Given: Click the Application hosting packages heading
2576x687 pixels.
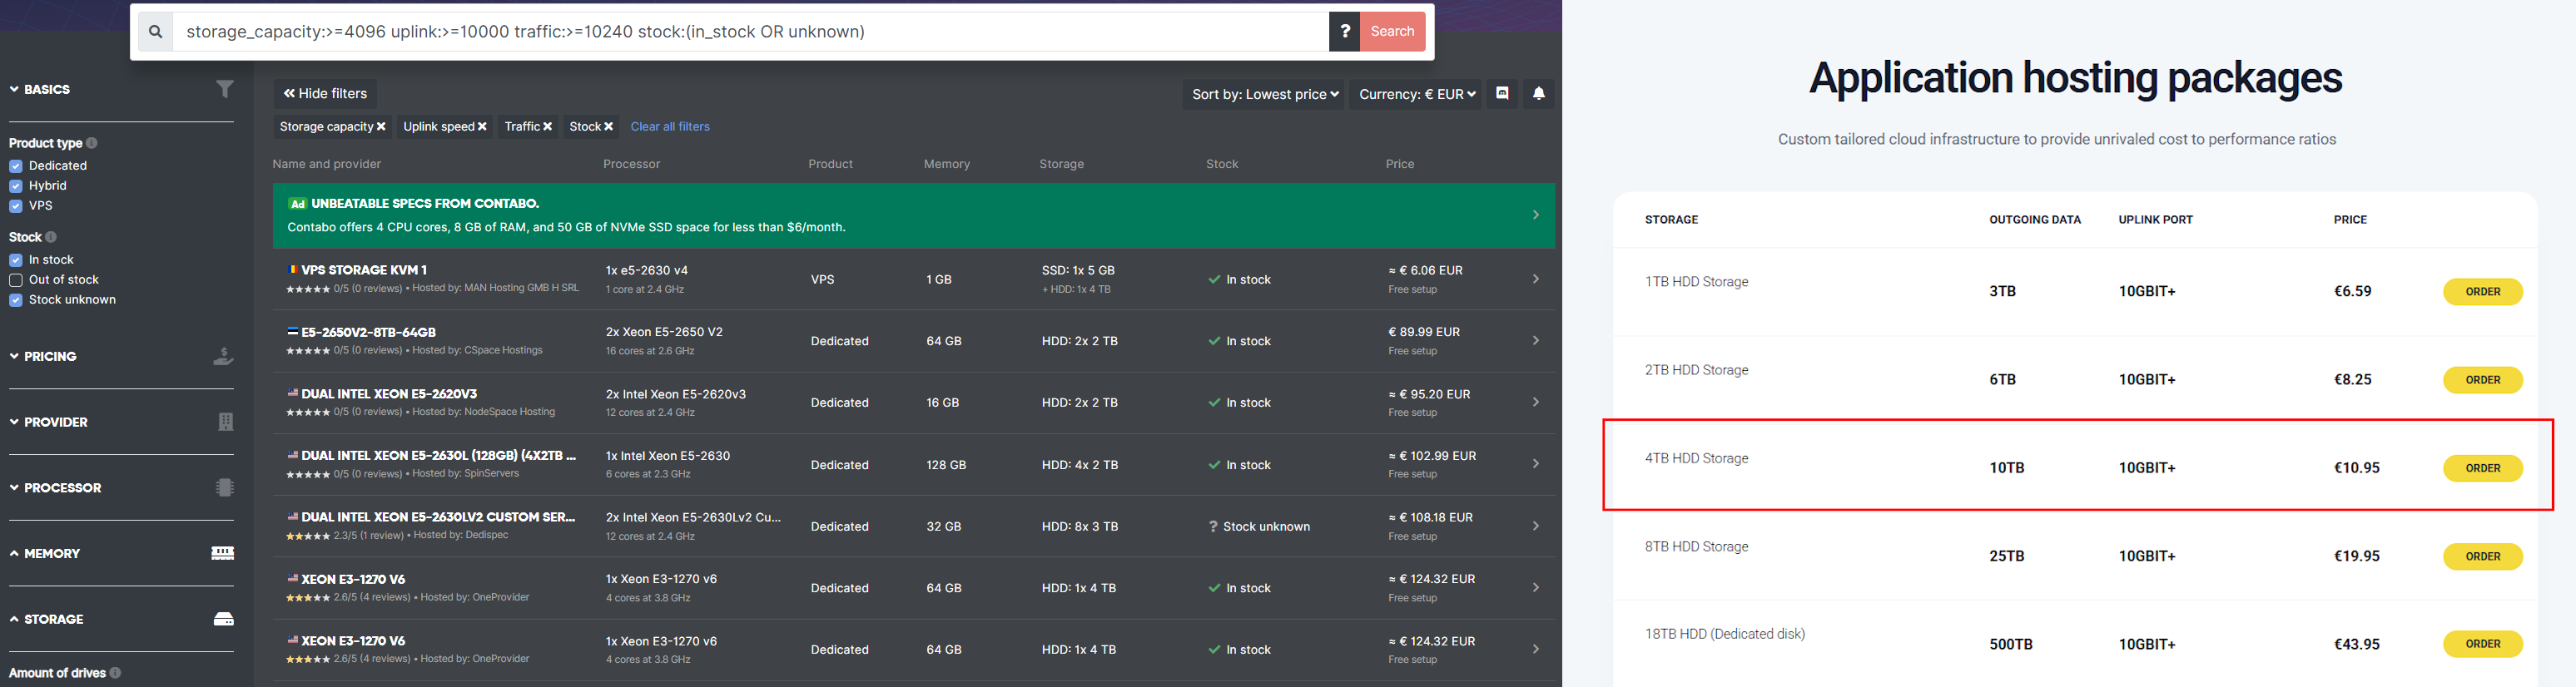Looking at the screenshot, I should click(2075, 78).
